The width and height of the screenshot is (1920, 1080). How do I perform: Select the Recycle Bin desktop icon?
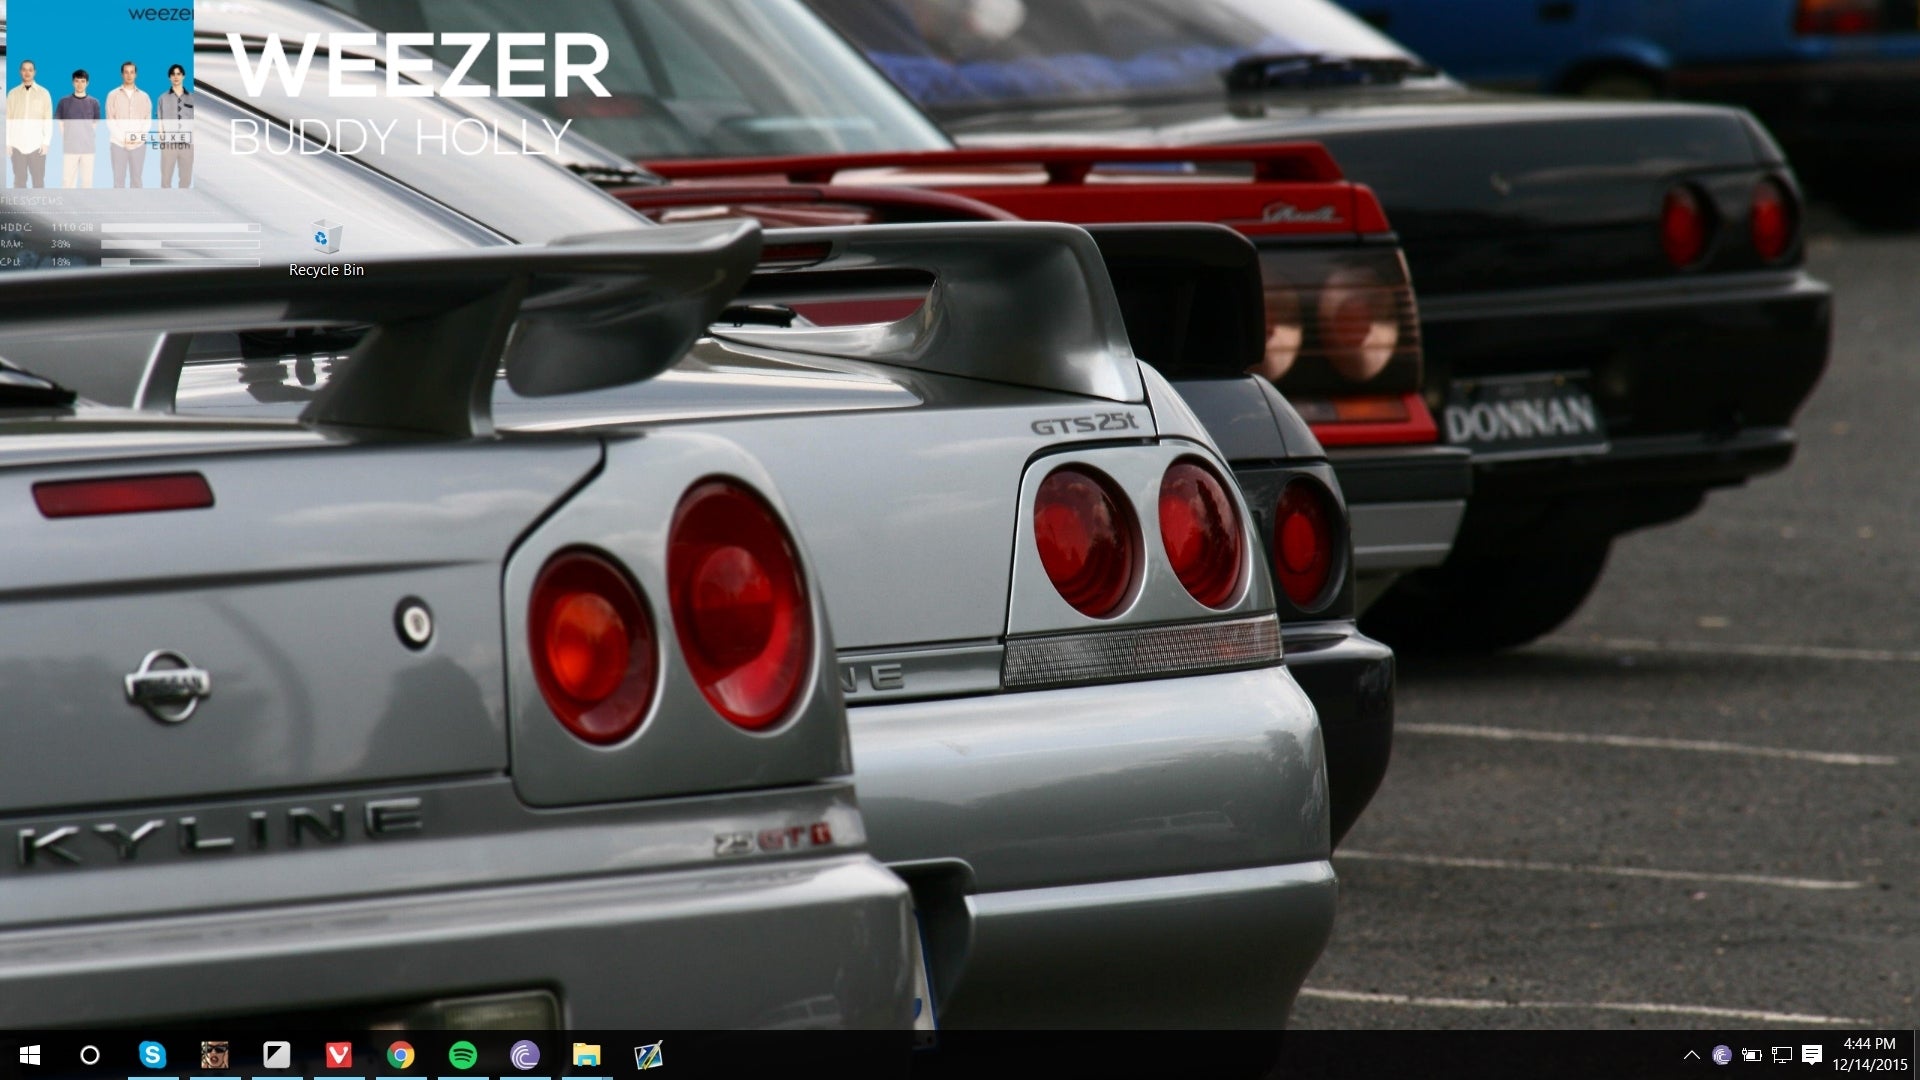coord(326,249)
